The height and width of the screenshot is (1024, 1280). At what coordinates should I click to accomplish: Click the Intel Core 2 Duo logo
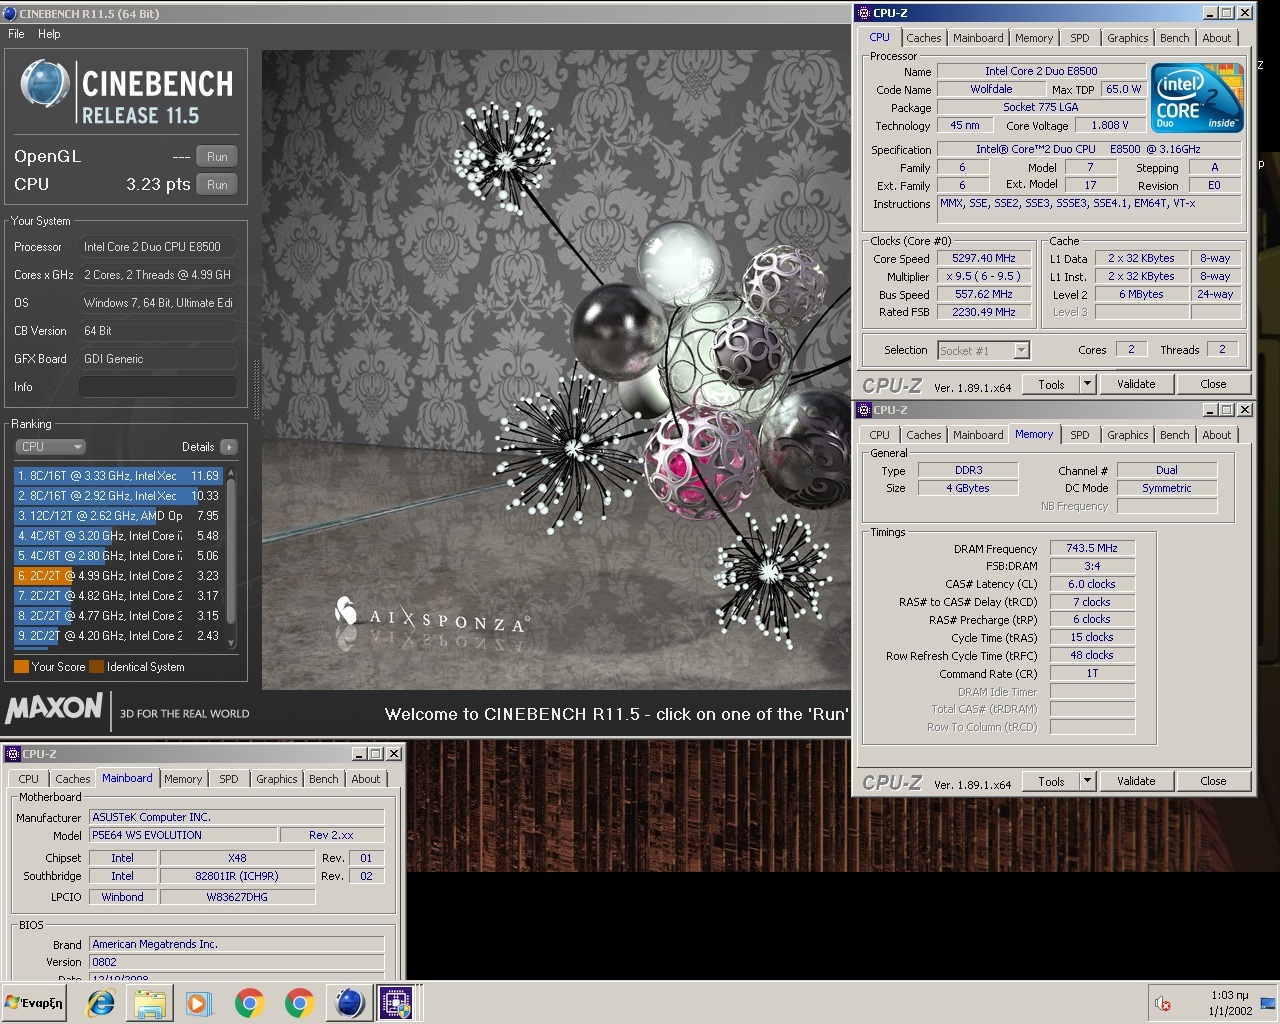(1197, 97)
